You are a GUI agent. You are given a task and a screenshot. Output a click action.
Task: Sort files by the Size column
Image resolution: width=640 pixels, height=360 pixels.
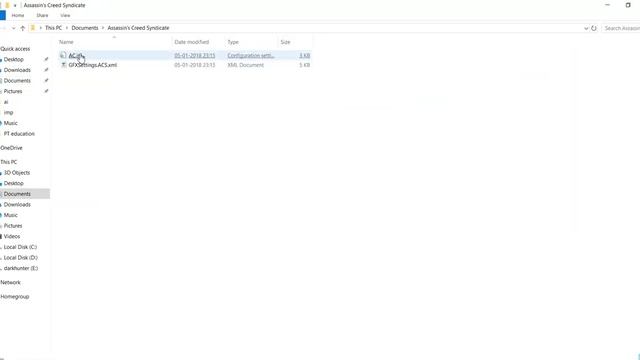(x=285, y=42)
